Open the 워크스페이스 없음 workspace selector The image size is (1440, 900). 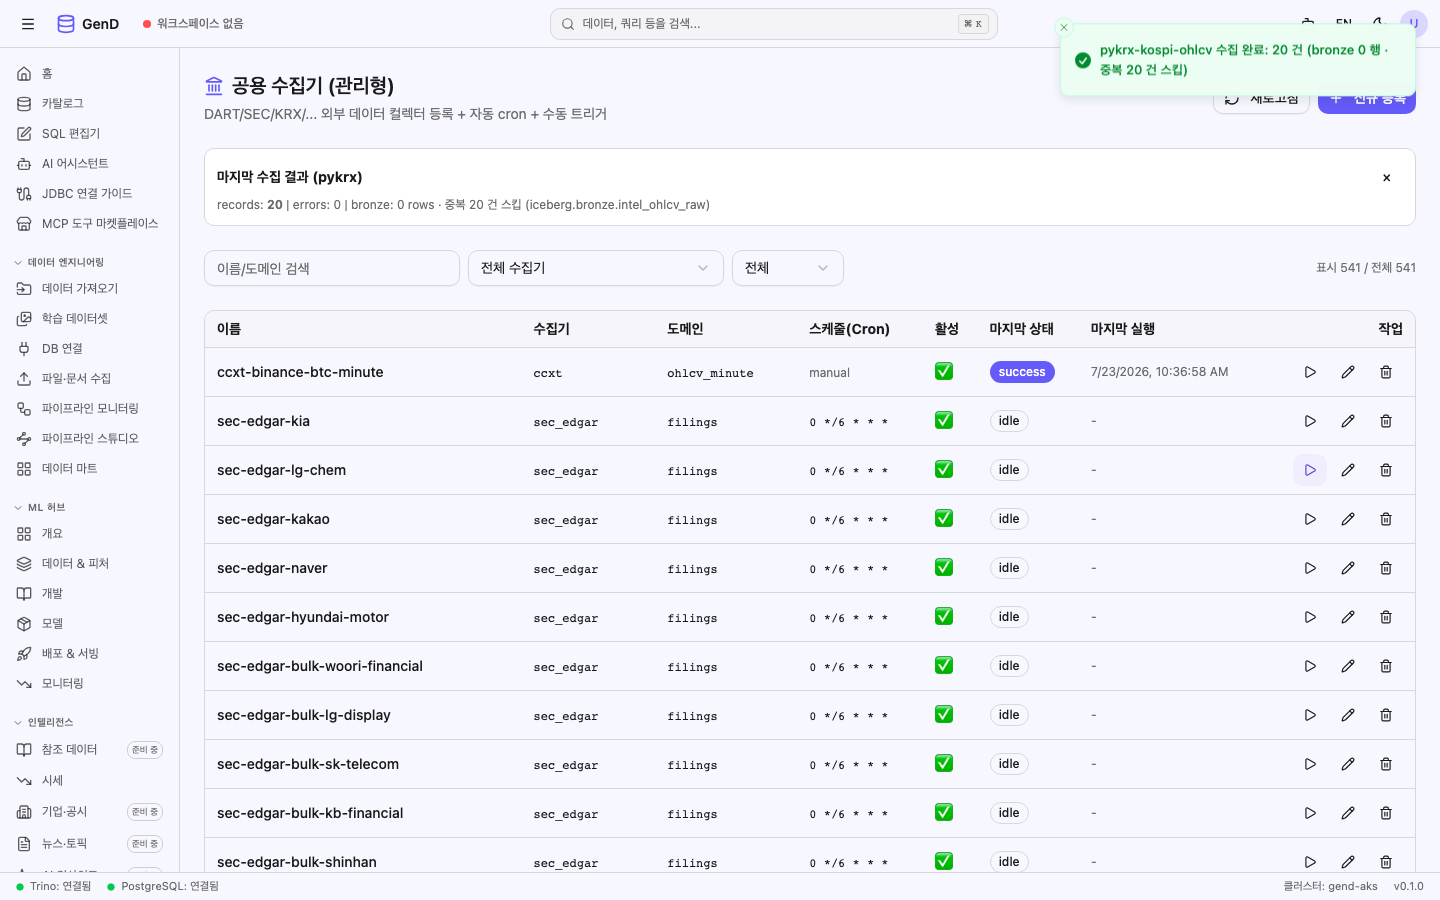193,24
